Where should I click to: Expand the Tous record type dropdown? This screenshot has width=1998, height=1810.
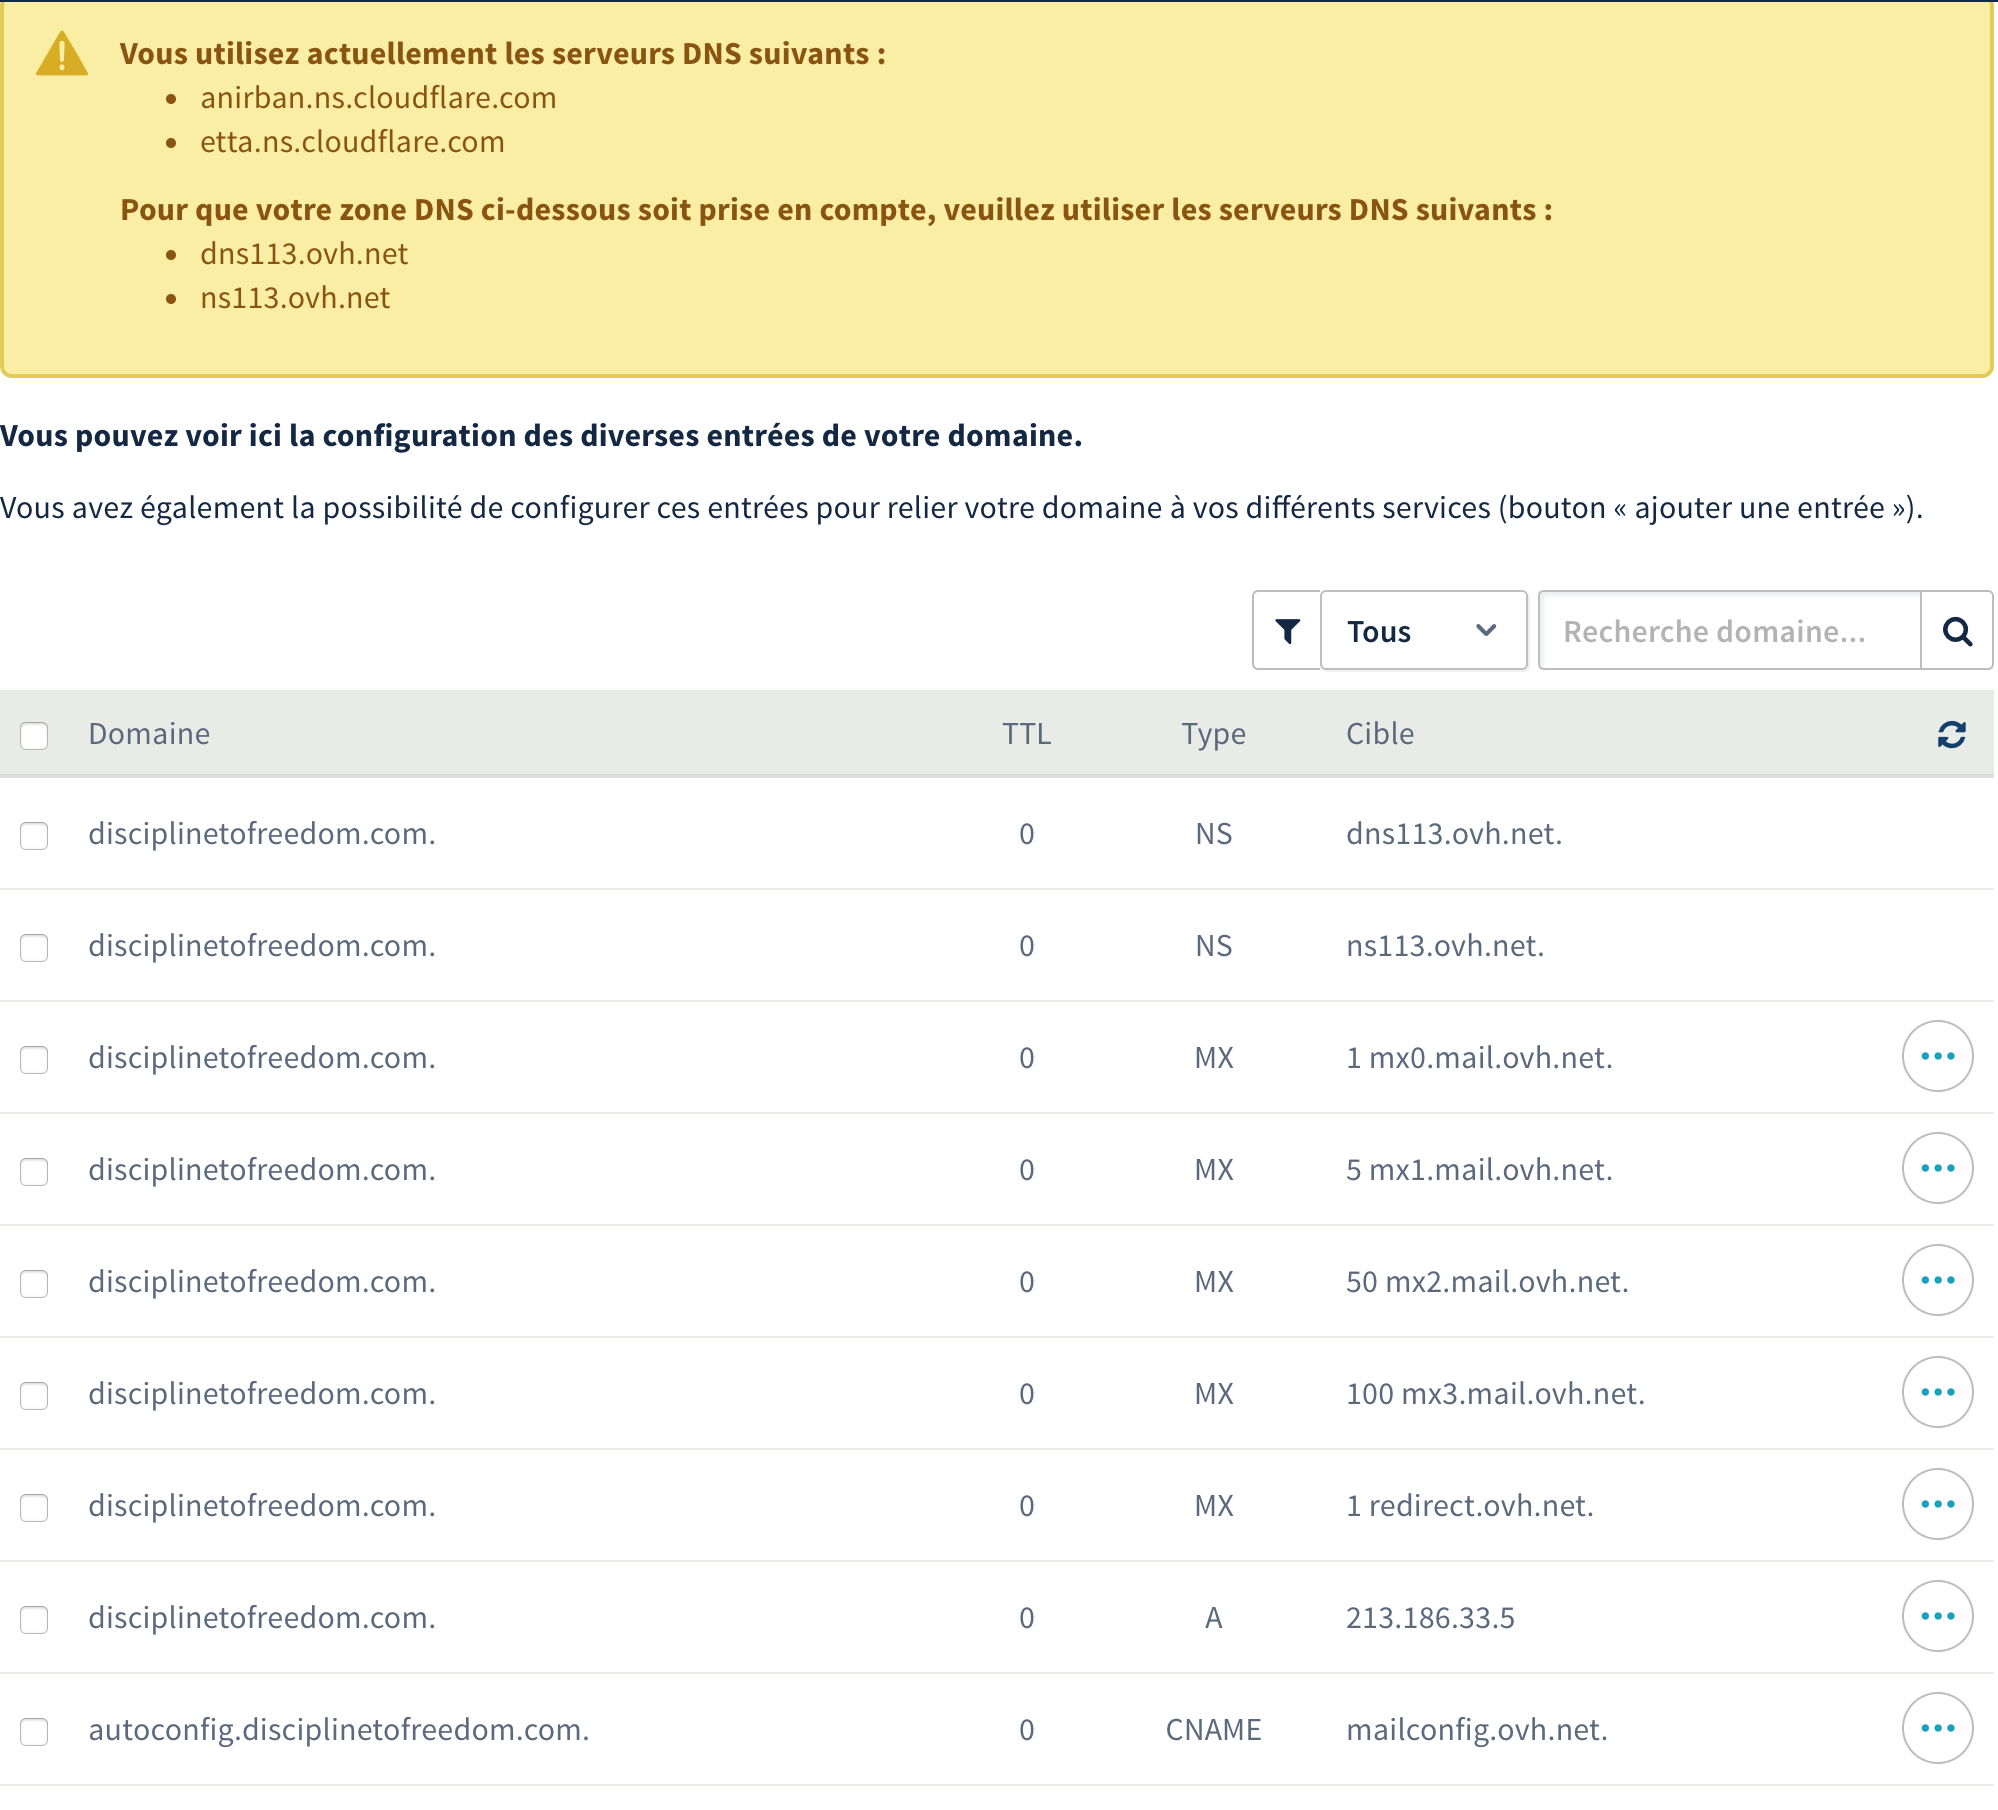click(1422, 631)
